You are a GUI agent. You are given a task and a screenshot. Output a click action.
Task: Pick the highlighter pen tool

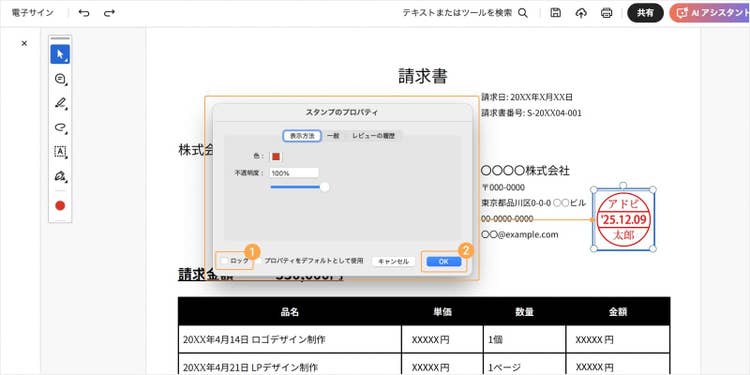point(60,103)
